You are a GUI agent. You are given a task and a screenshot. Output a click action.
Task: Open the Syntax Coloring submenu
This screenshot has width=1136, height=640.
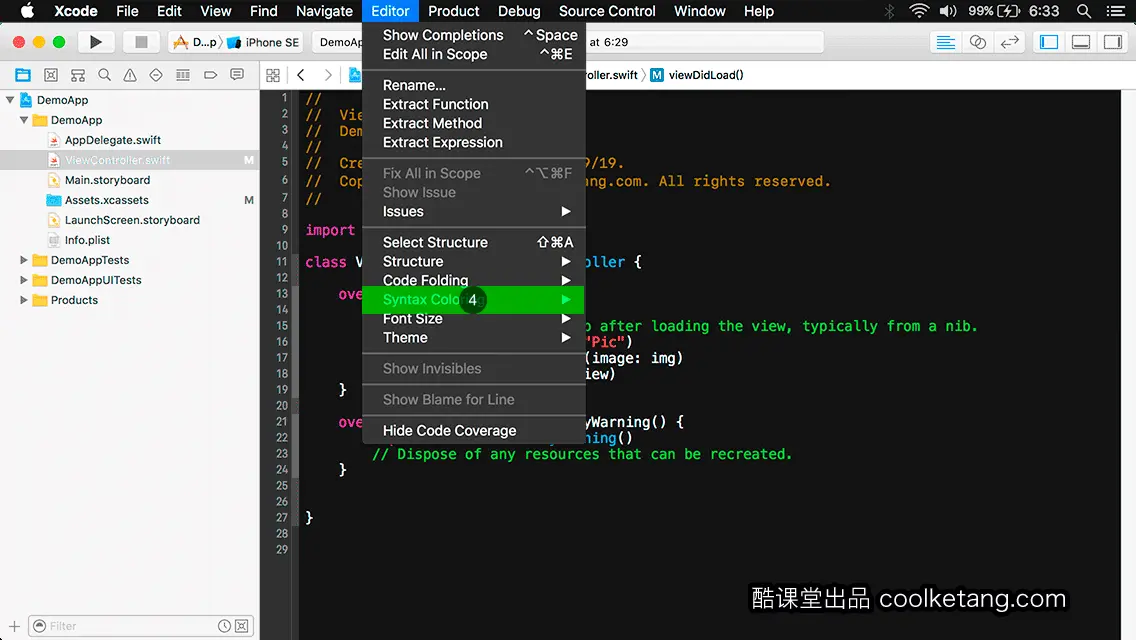coord(473,299)
